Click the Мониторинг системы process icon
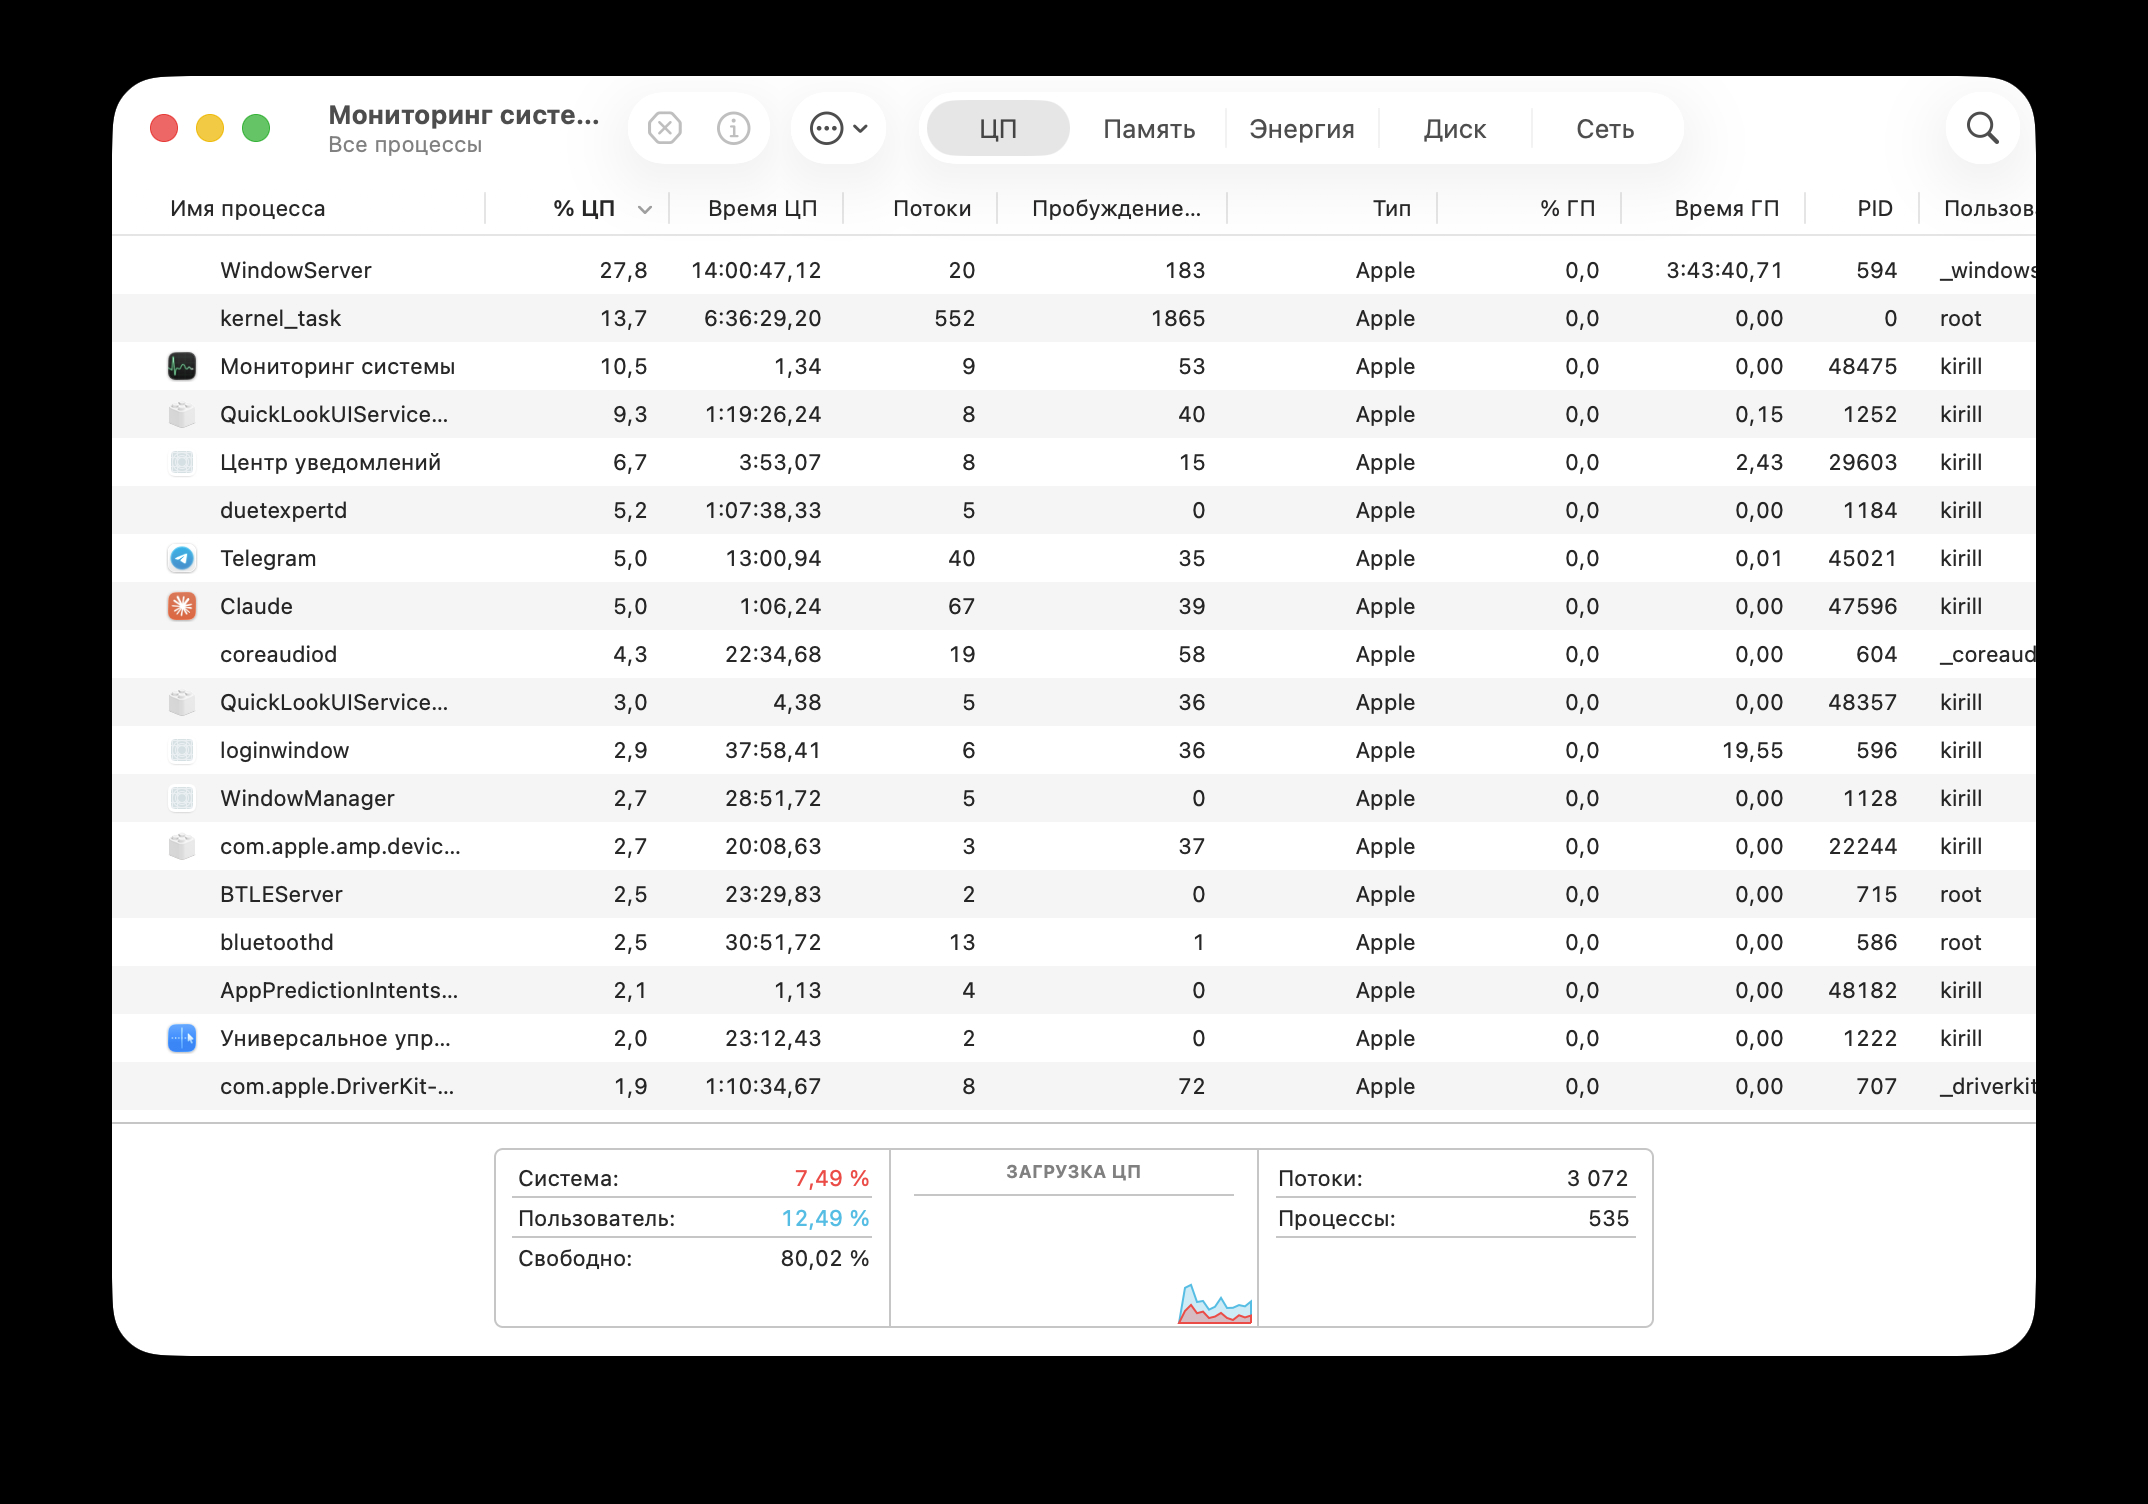Screen dimensions: 2148x1504 click(182, 366)
